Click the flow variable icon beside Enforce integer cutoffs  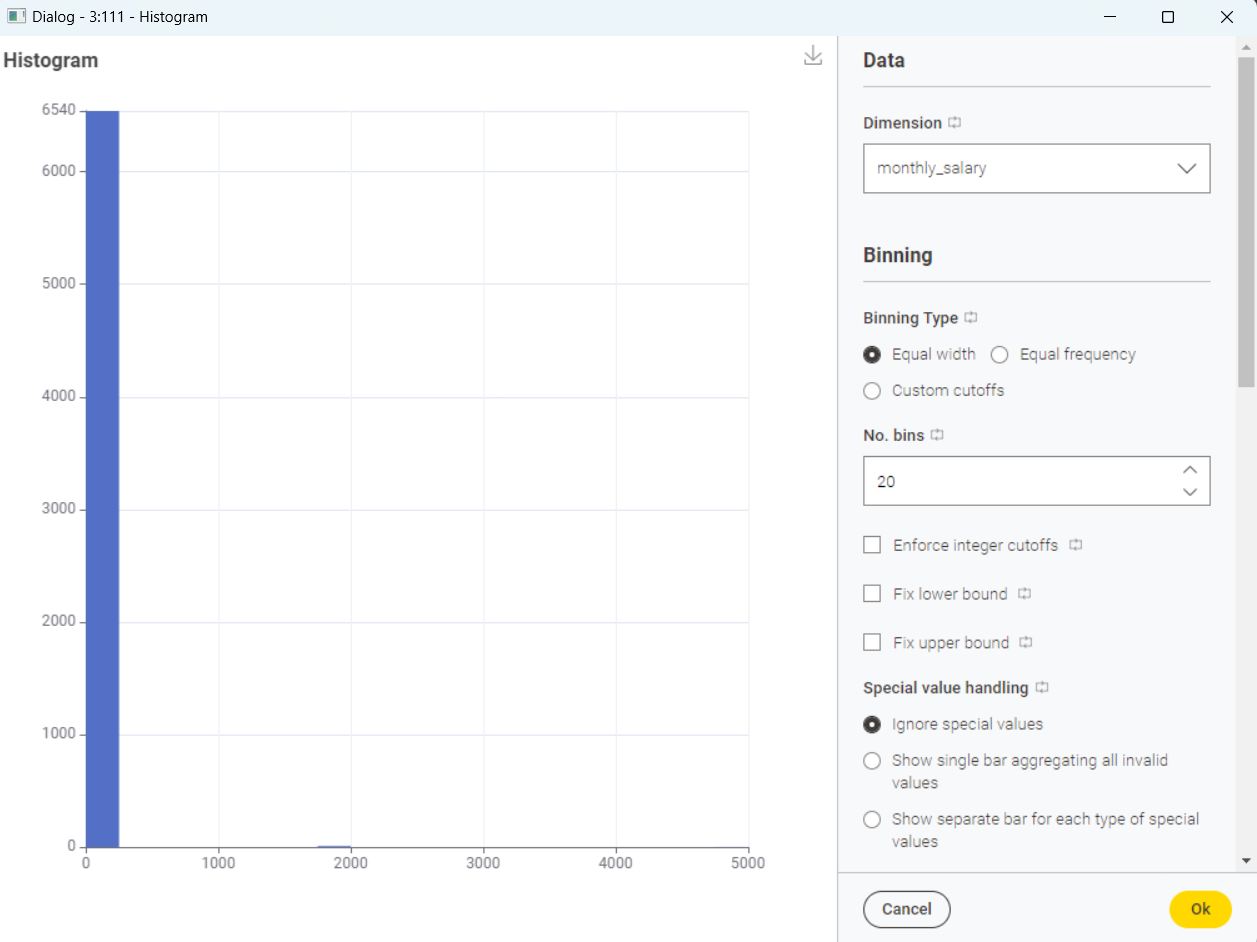pos(1075,545)
